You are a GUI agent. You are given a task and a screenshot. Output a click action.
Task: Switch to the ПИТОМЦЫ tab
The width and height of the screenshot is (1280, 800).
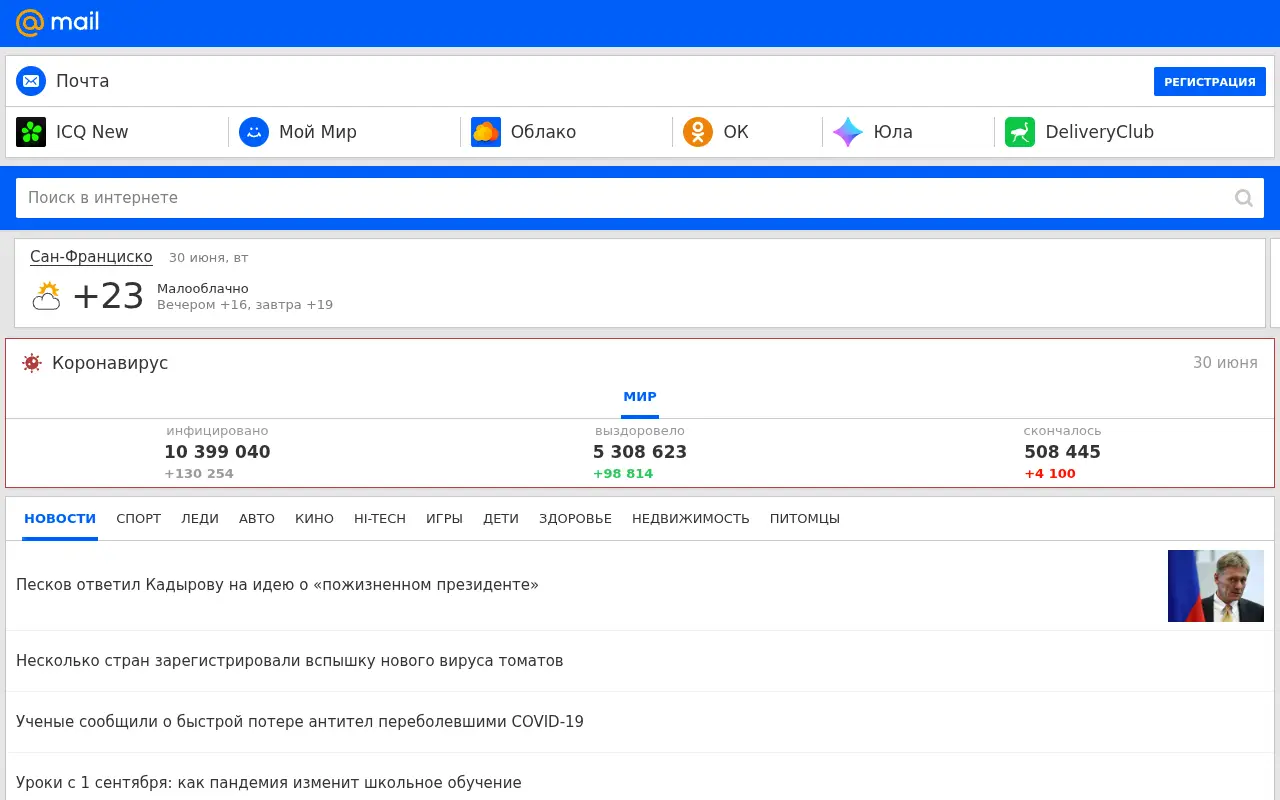(805, 519)
